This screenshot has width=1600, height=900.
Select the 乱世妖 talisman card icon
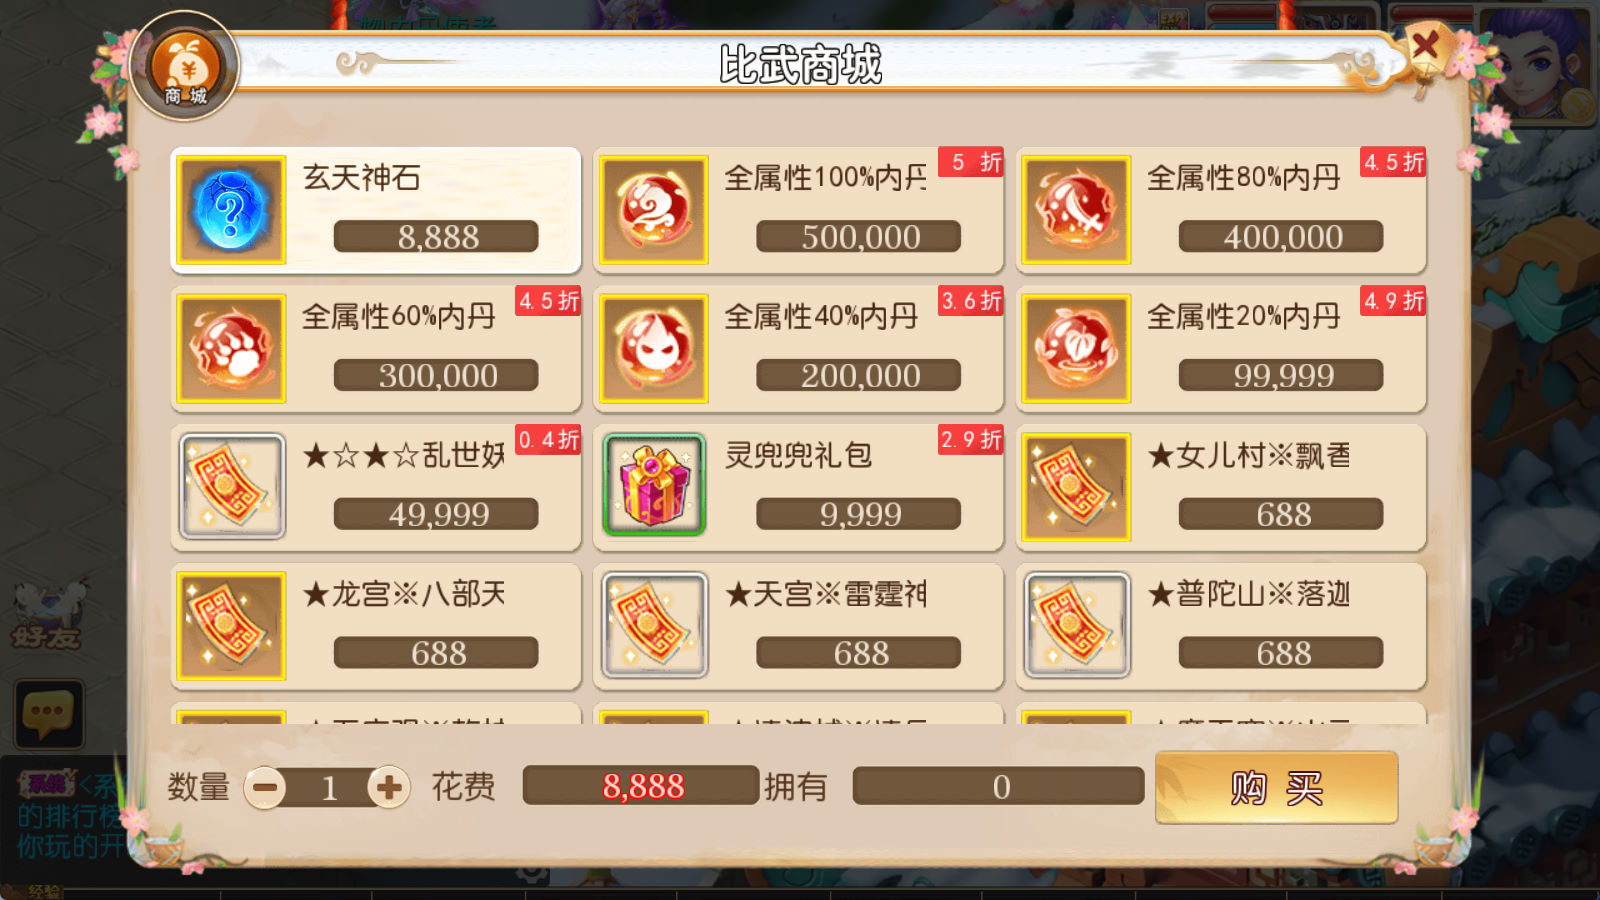tap(231, 487)
